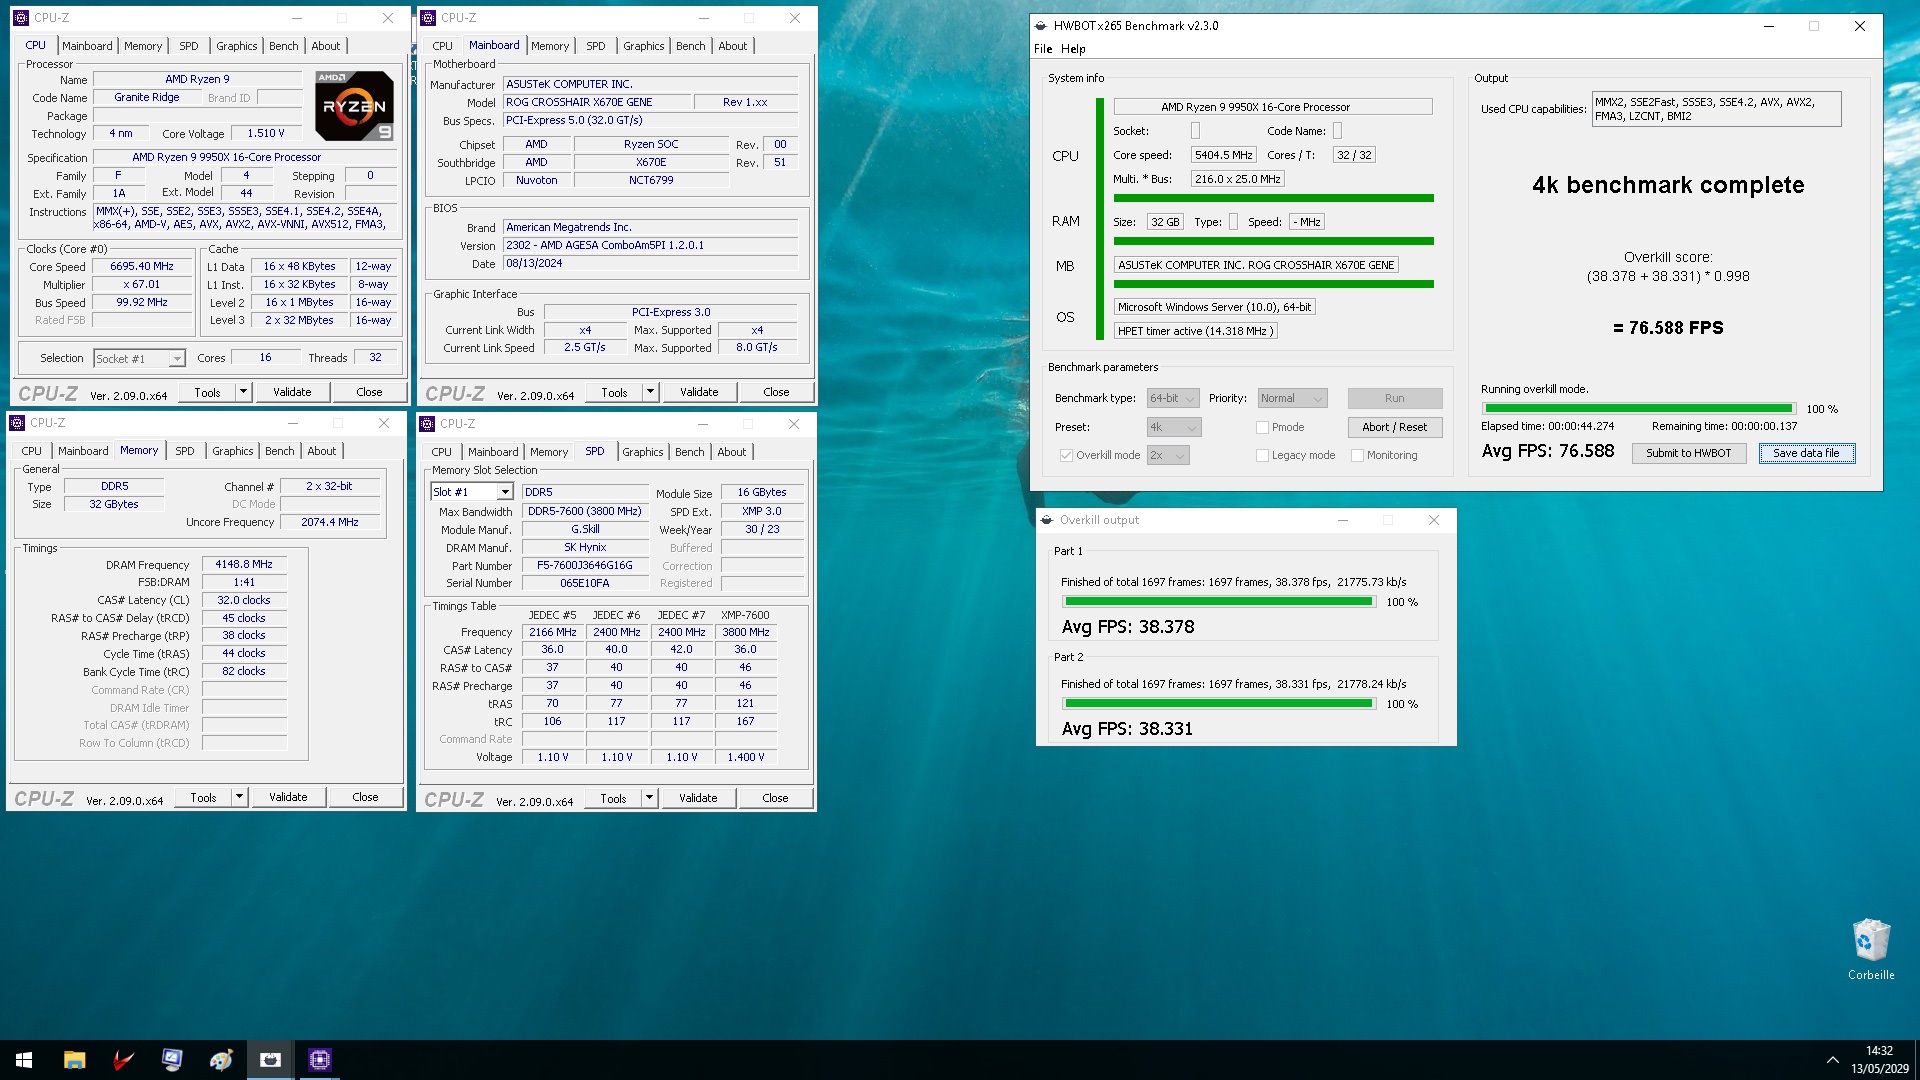Open Preset 4k dropdown
This screenshot has width=1920, height=1080.
[x=1173, y=427]
